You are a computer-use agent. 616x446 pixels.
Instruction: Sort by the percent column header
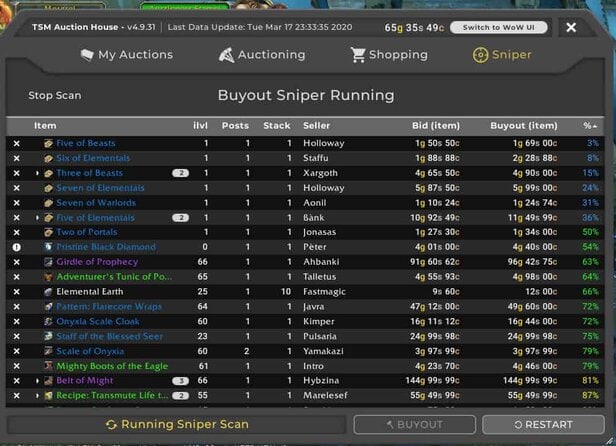[590, 126]
